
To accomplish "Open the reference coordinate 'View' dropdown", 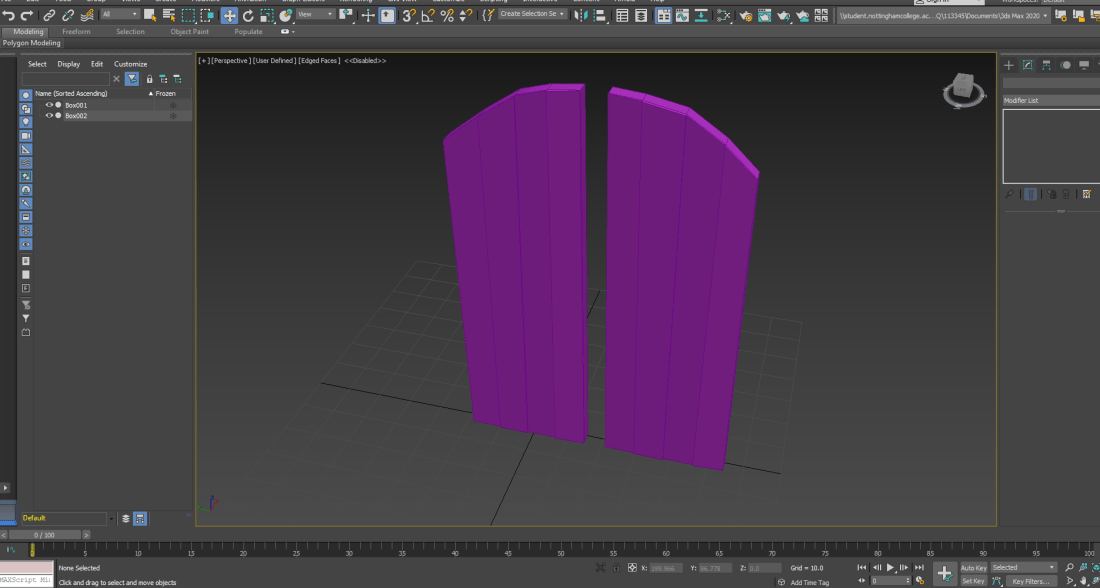I will (x=316, y=15).
